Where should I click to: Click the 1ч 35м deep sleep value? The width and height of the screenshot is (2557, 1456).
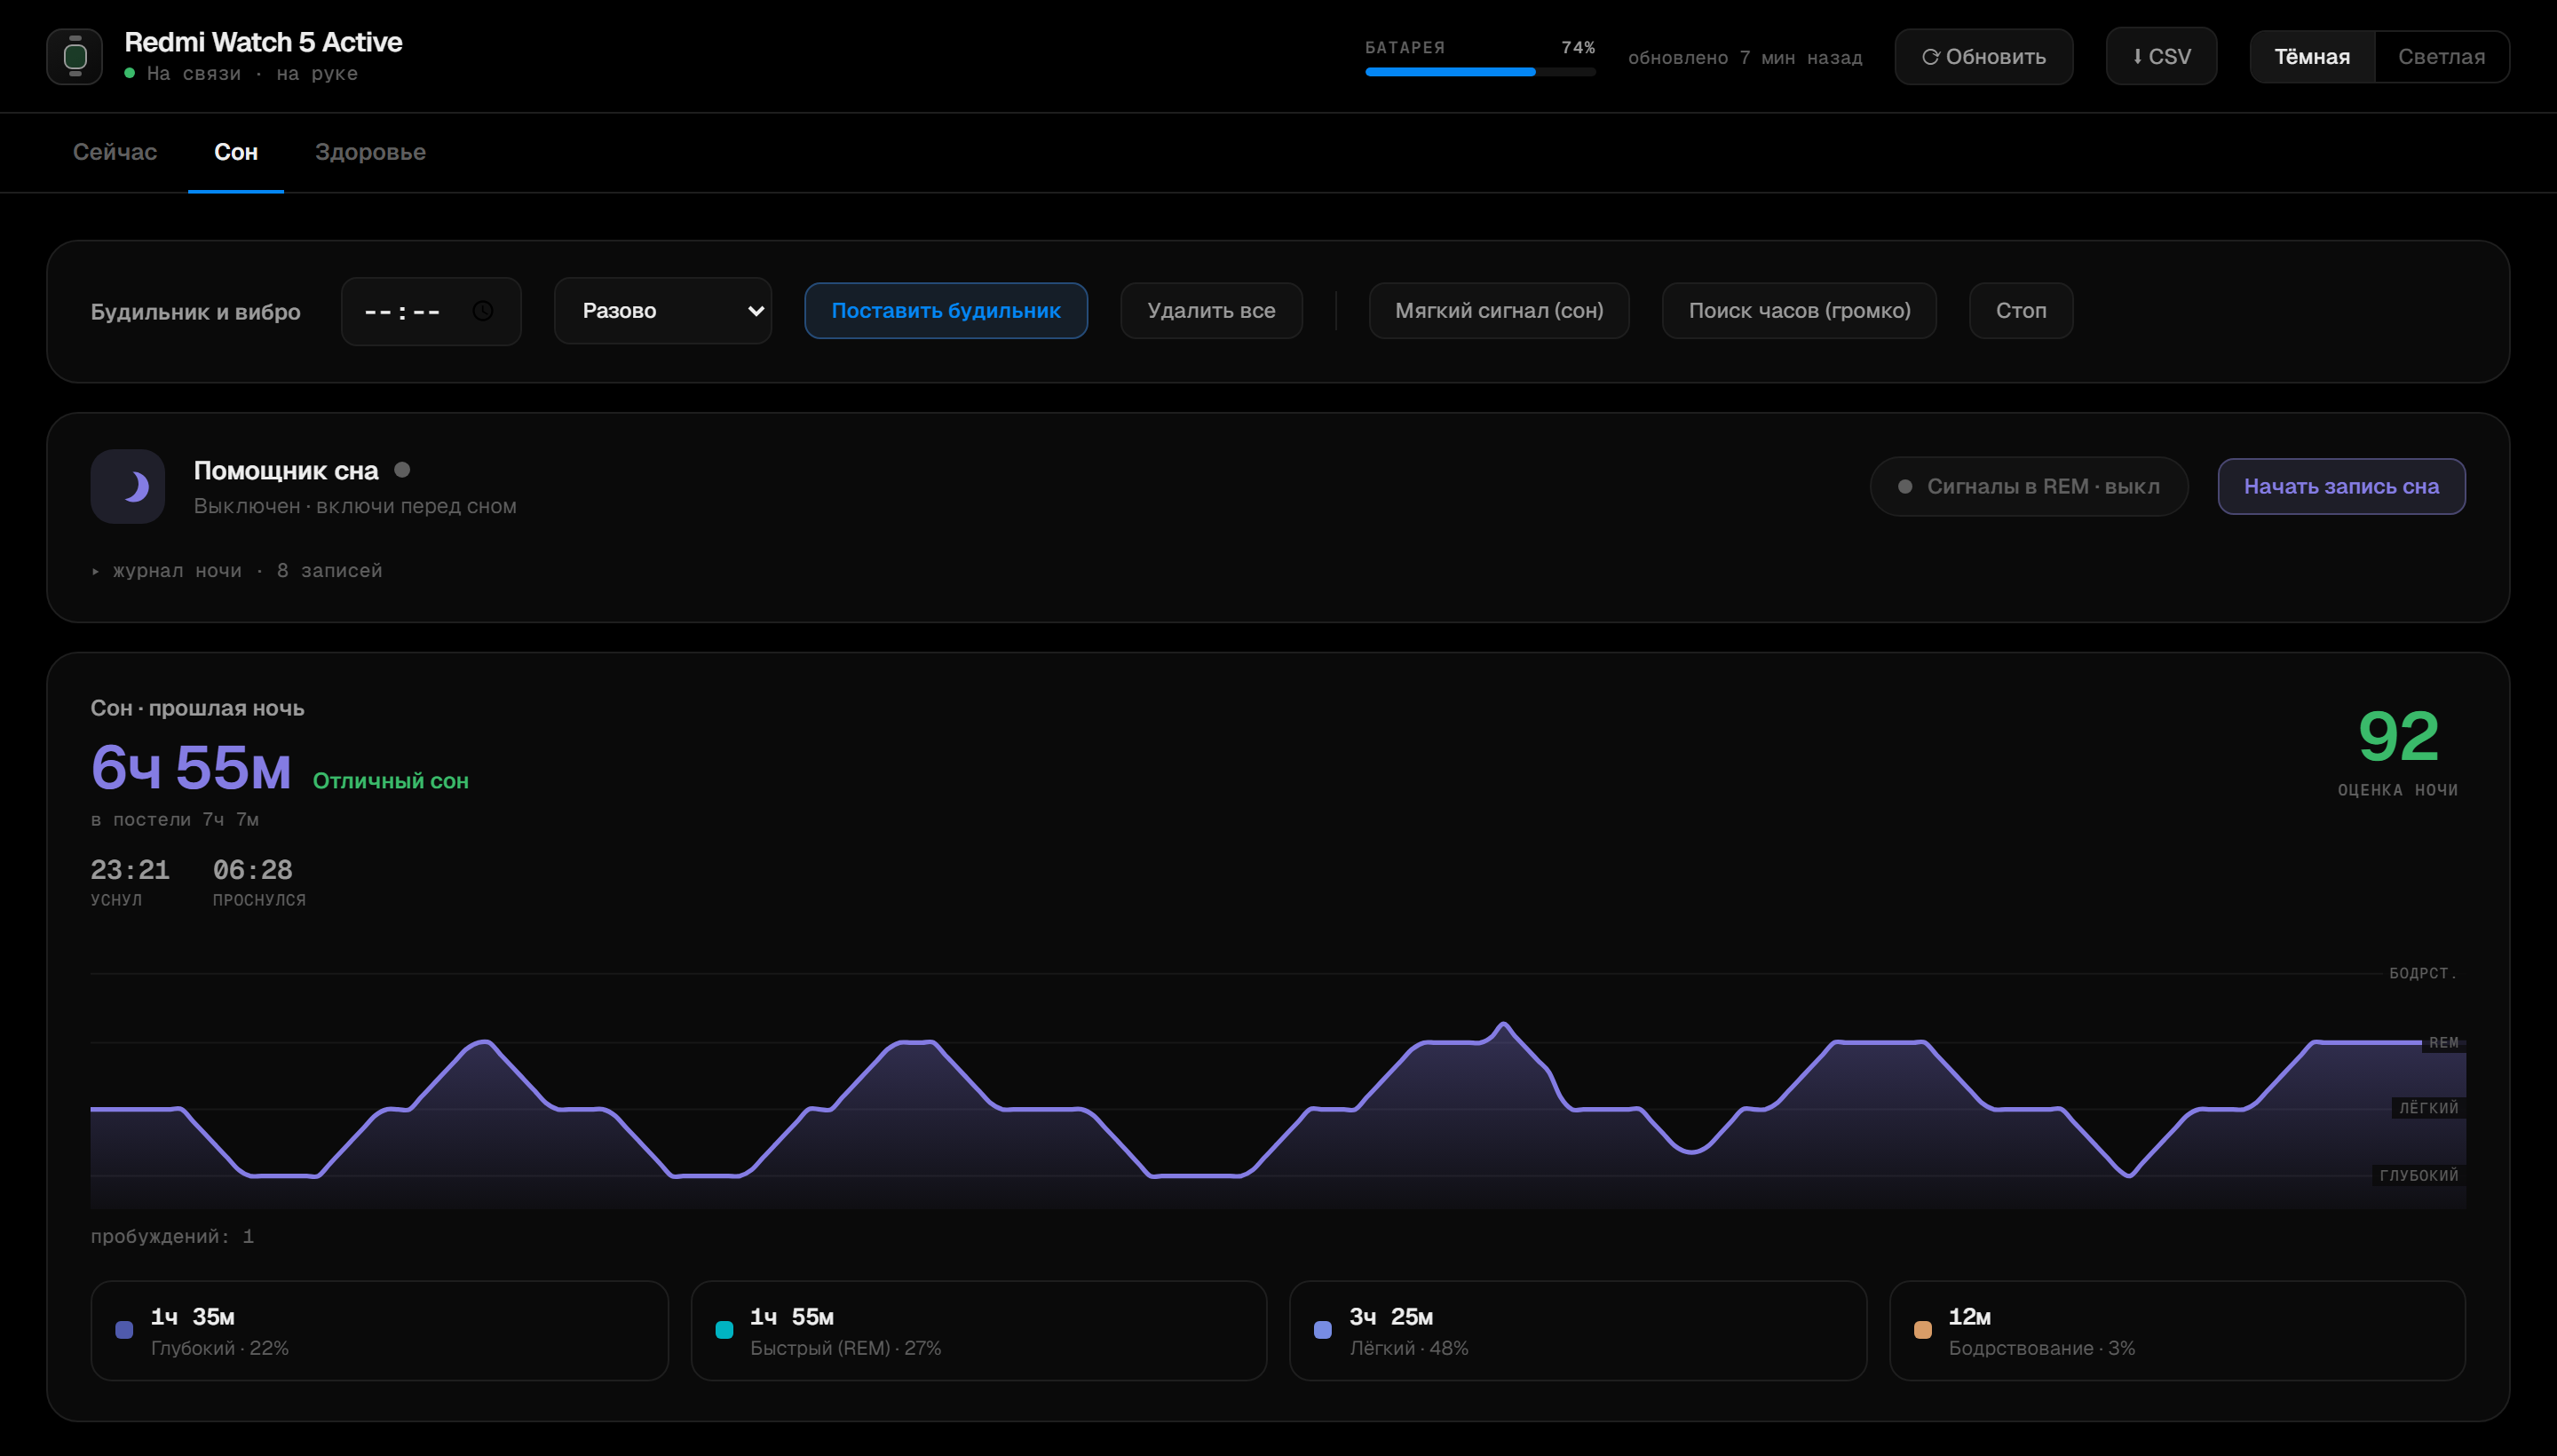(x=193, y=1317)
